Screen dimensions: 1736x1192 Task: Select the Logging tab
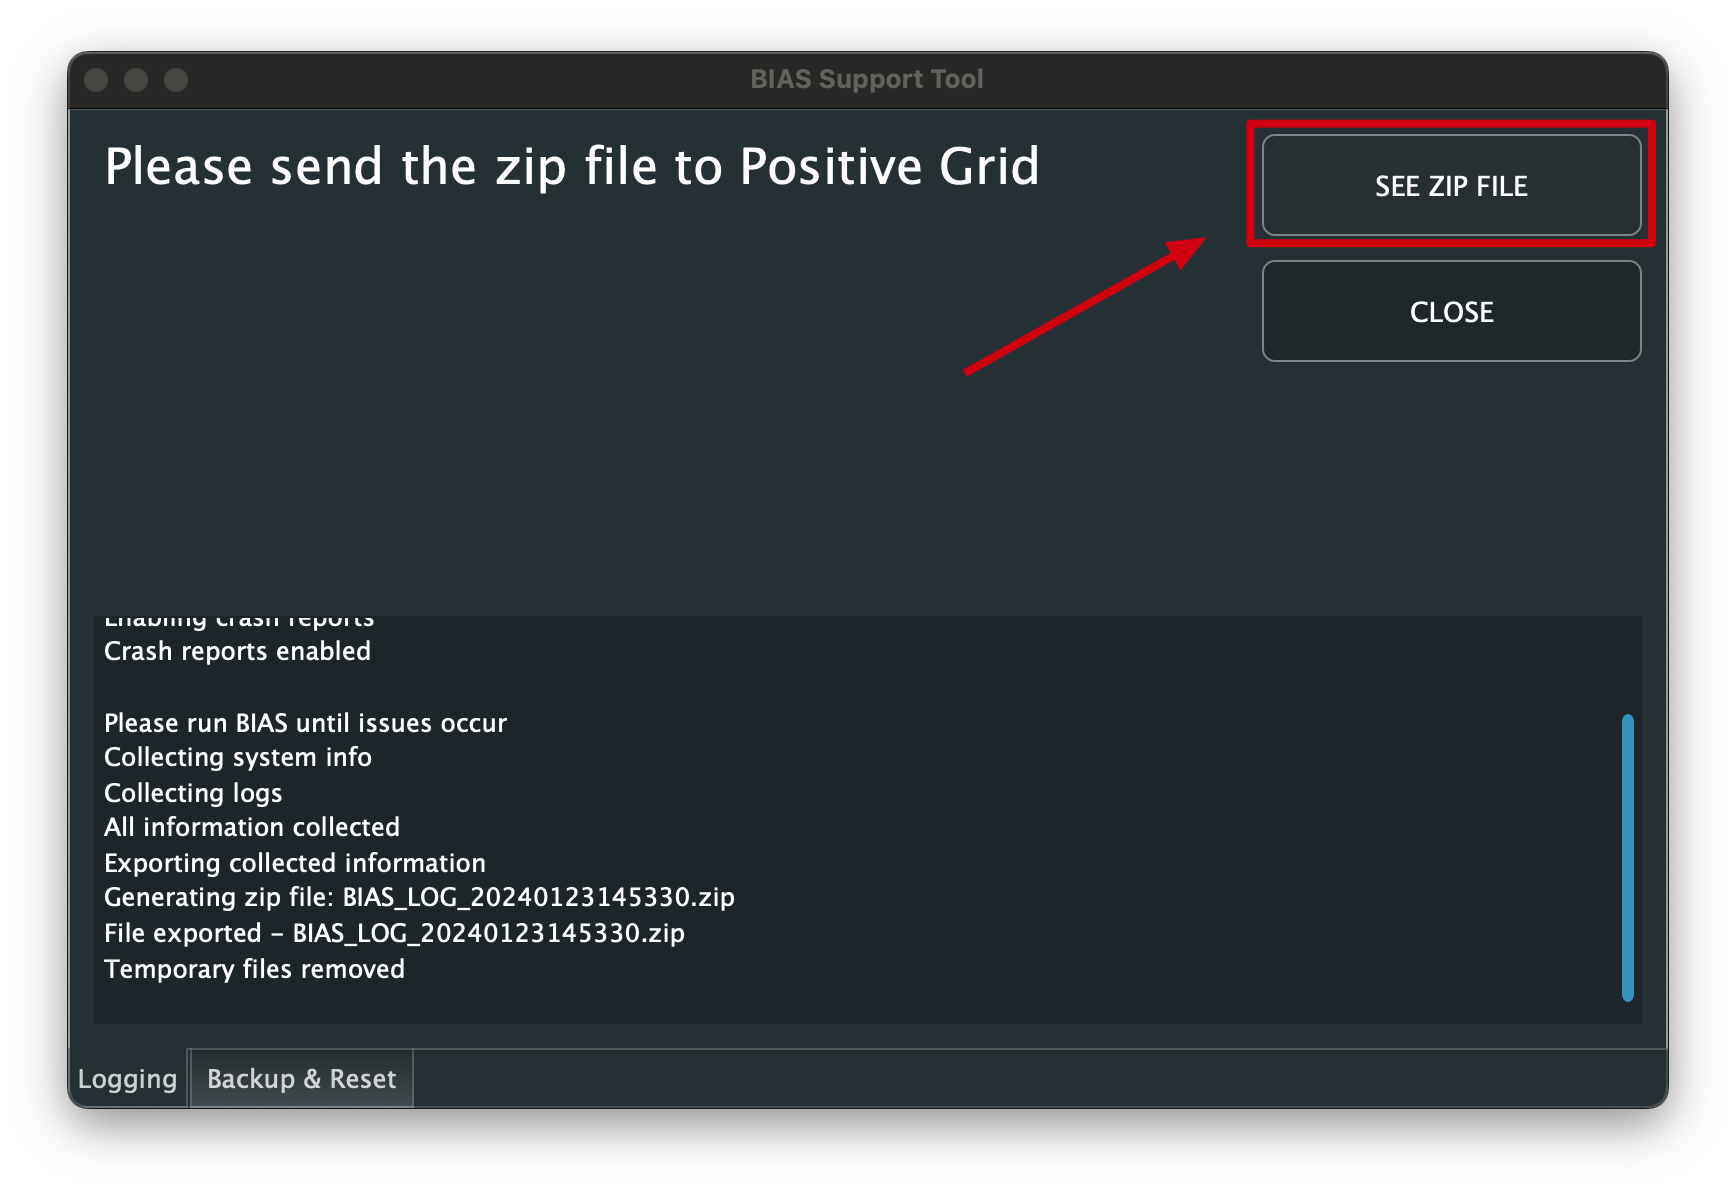coord(127,1079)
